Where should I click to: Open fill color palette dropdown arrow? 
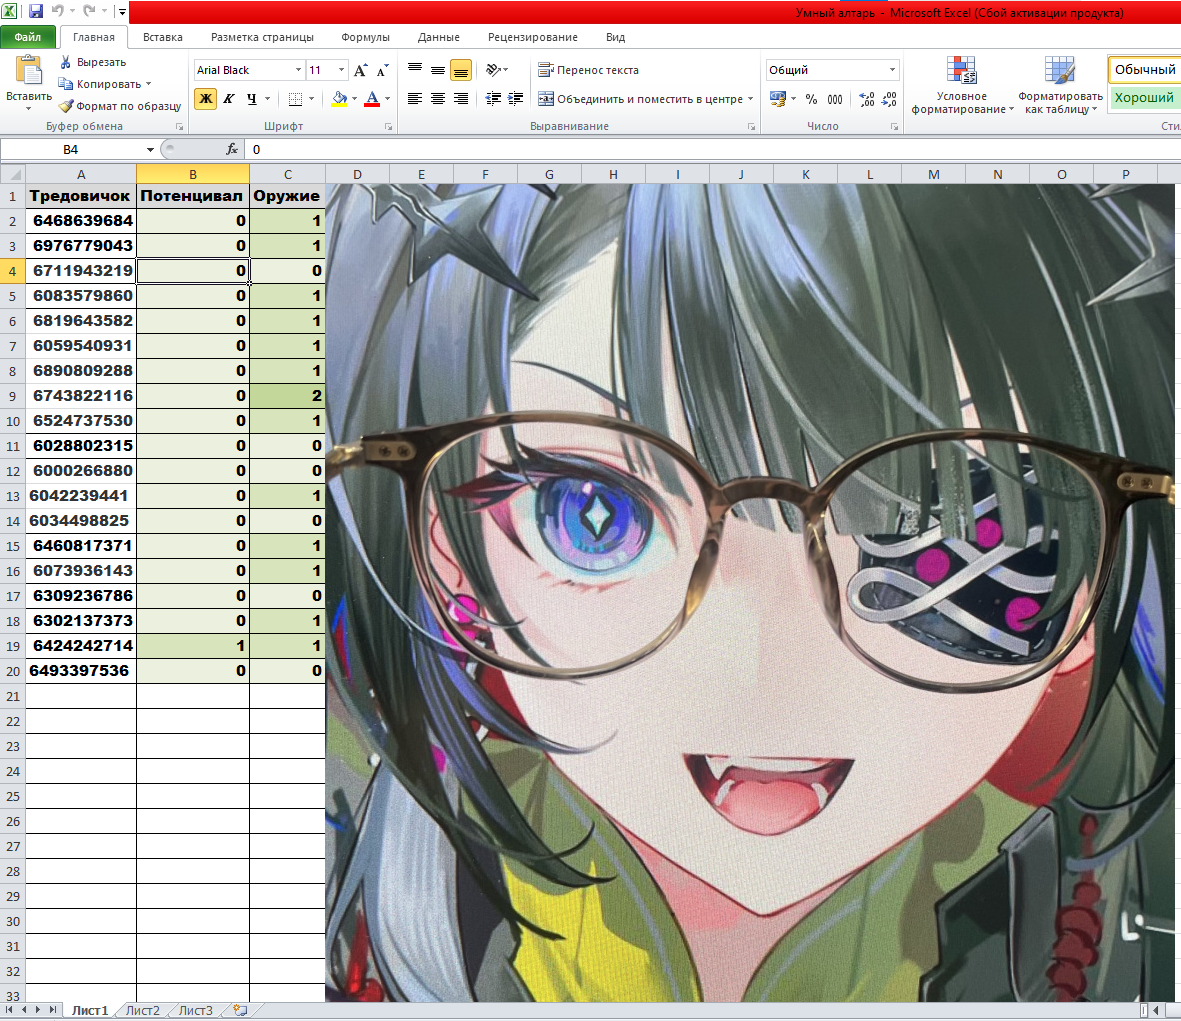354,99
